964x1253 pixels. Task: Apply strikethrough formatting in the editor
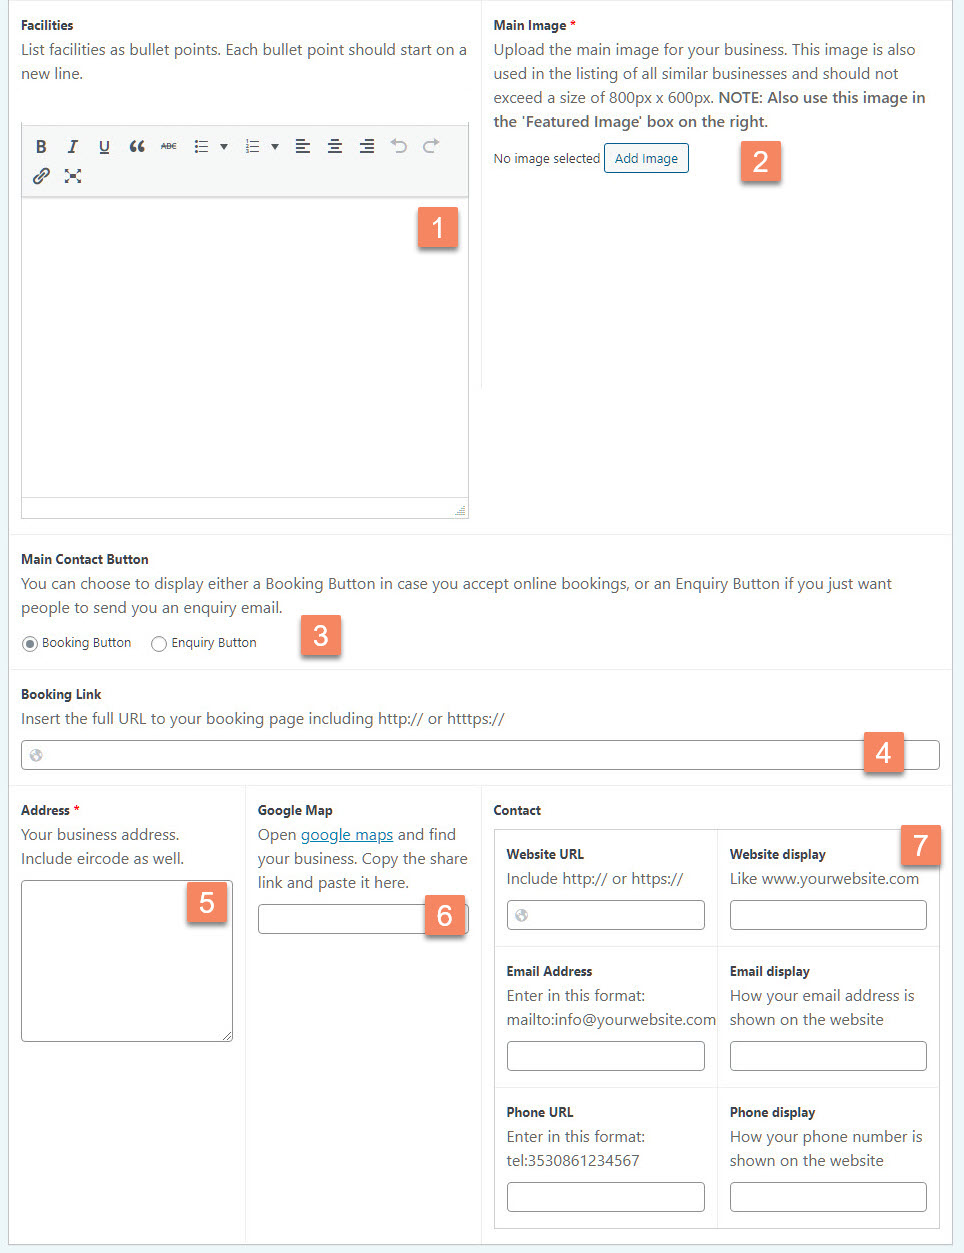(x=168, y=146)
